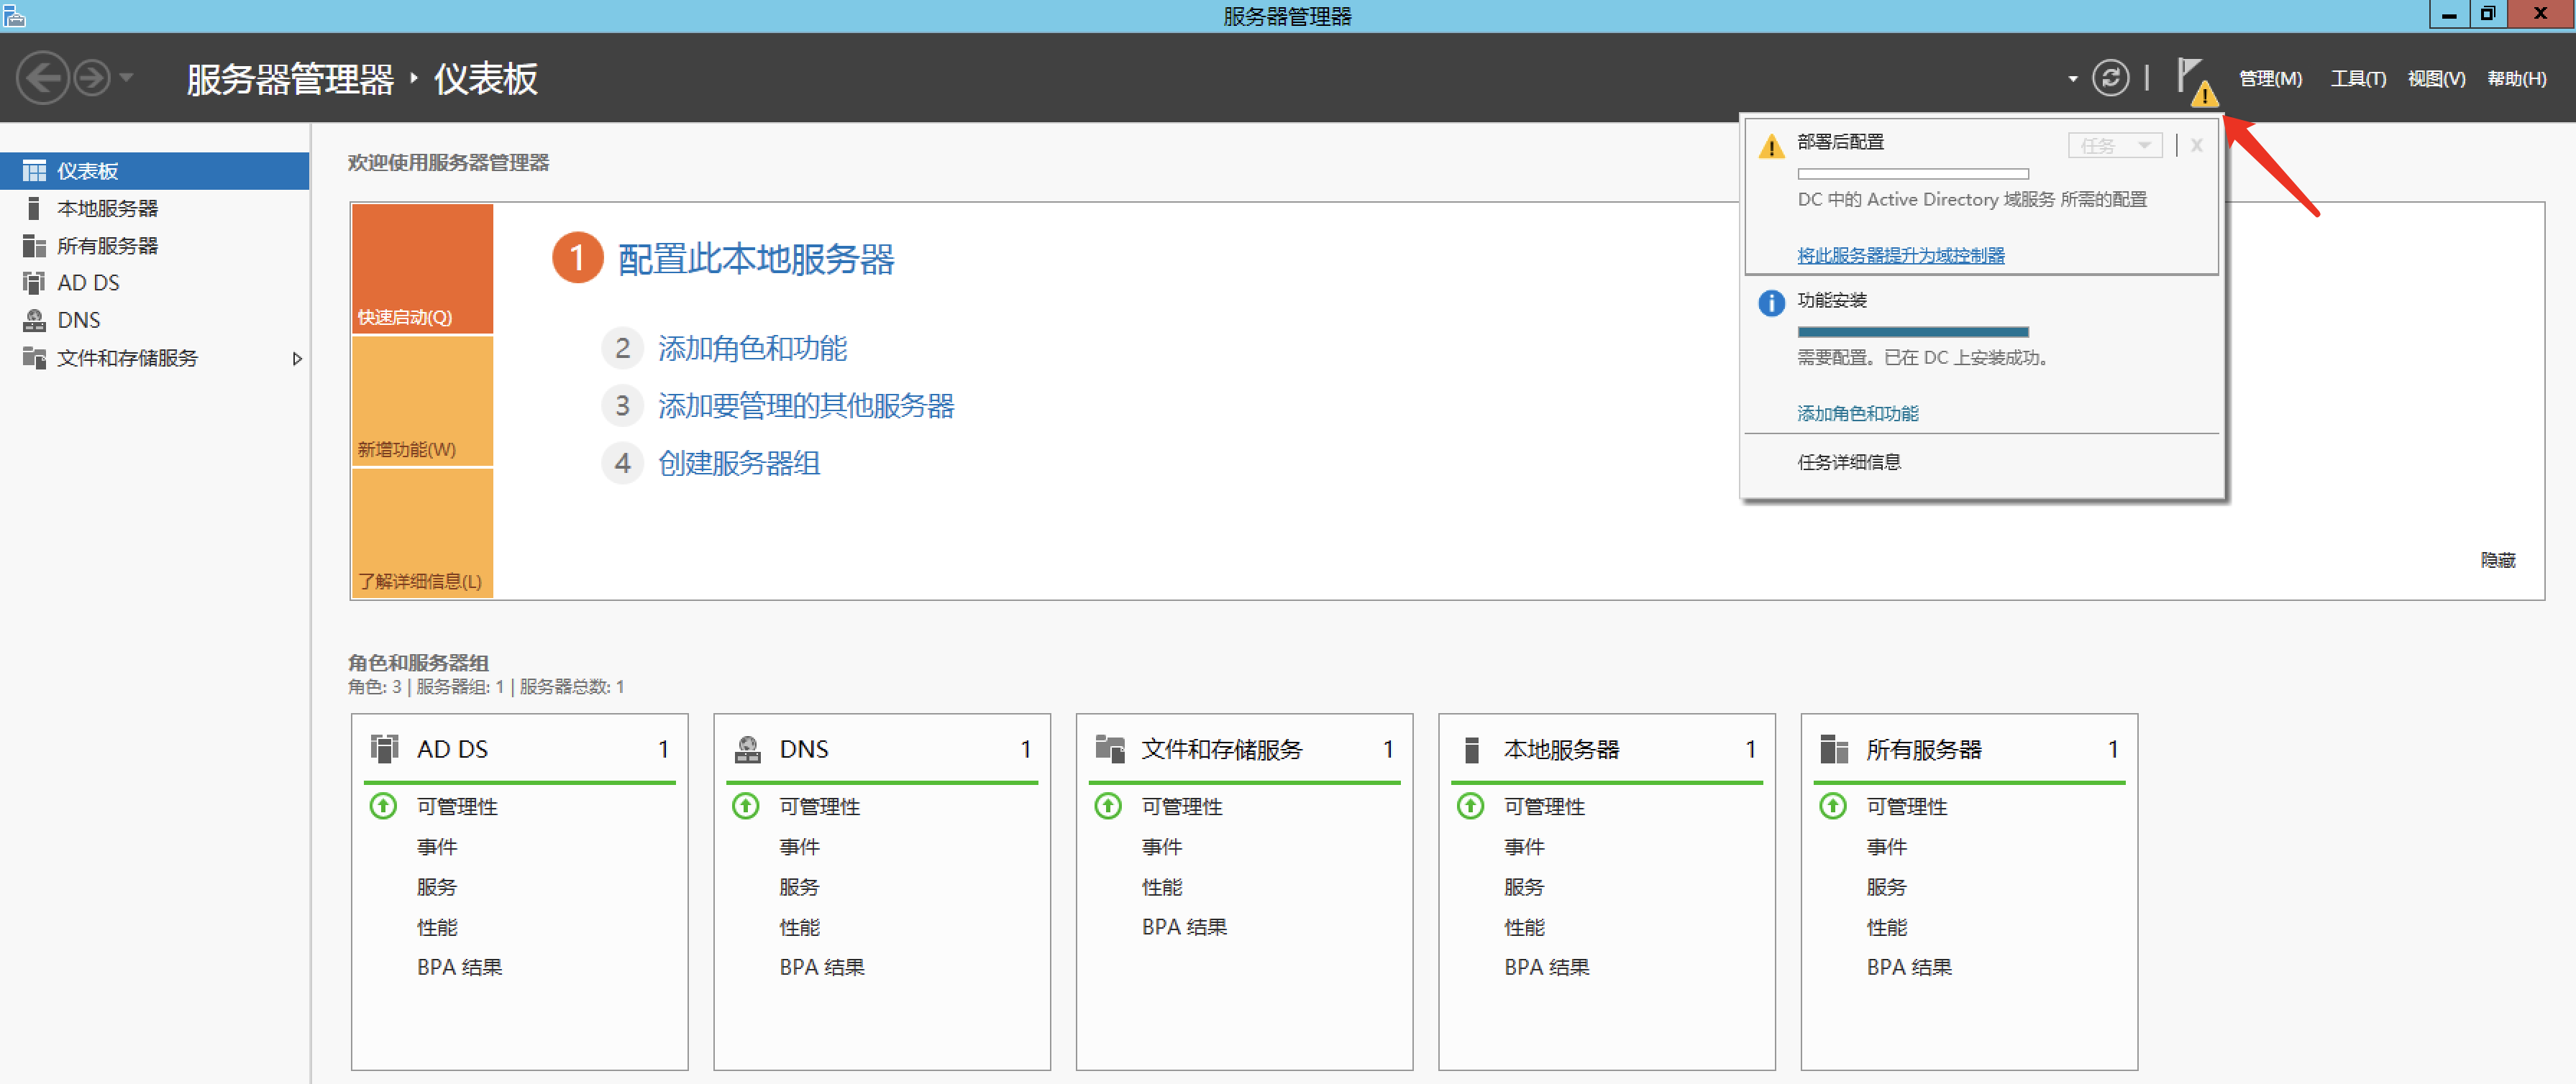Expand File and Storage Services submenu
2576x1084 pixels.
point(296,358)
